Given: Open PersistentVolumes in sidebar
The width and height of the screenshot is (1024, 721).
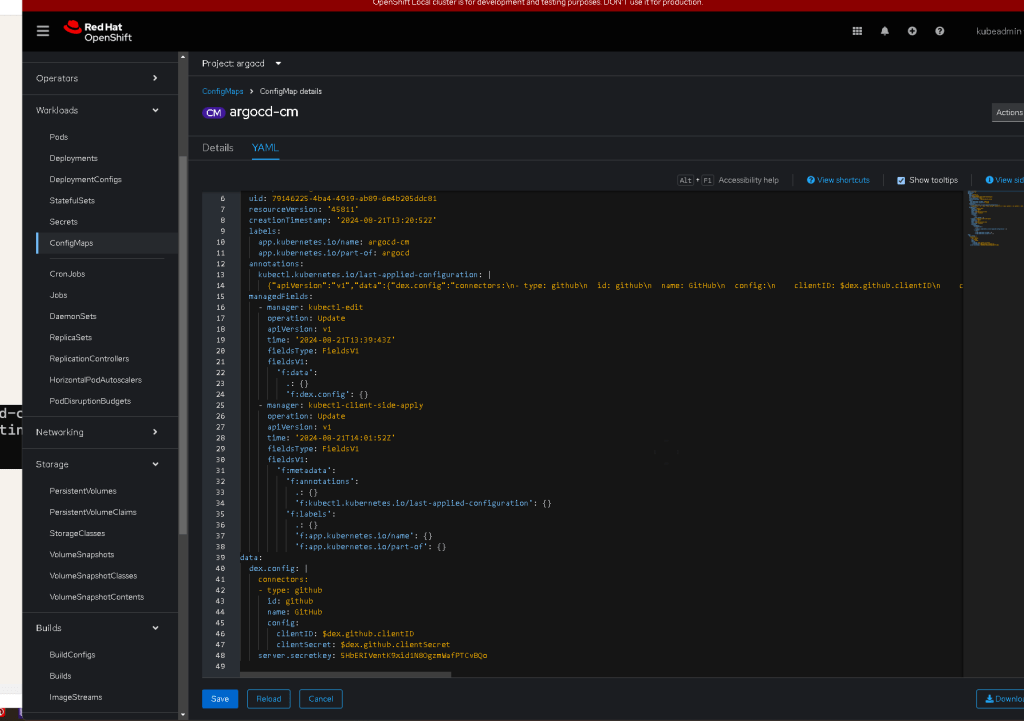Looking at the screenshot, I should (x=83, y=491).
